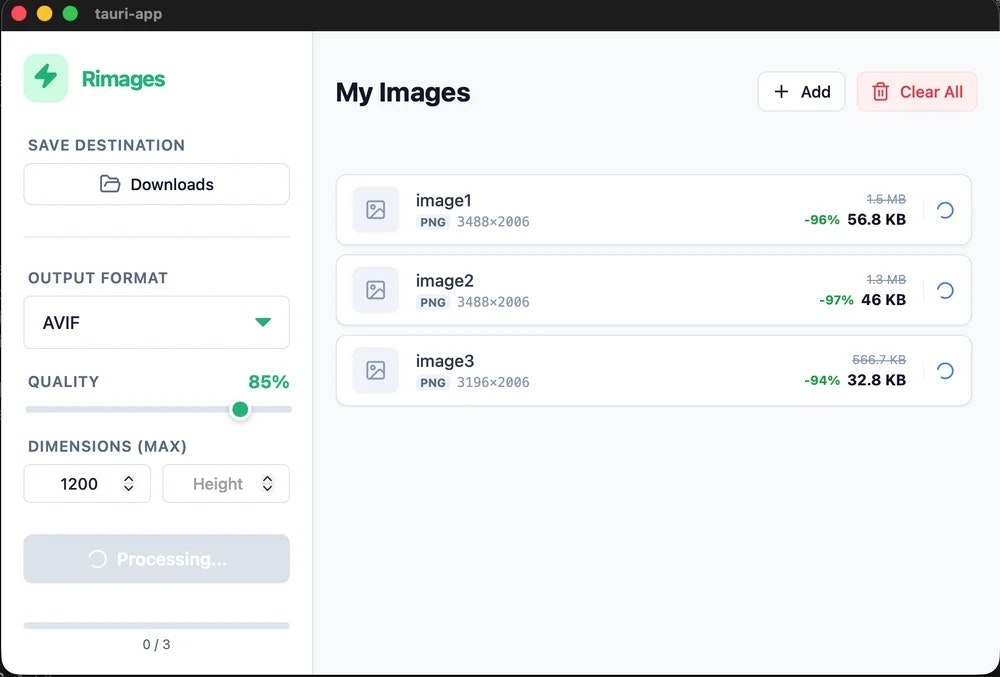Click the spinner icon next to image1
This screenshot has width=1000, height=677.
tap(945, 210)
